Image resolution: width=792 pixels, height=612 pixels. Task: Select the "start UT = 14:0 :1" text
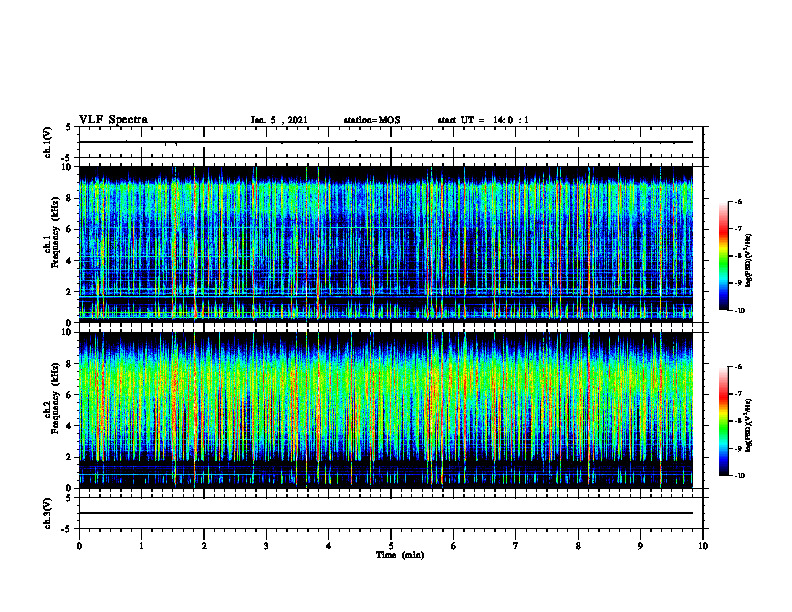click(483, 120)
